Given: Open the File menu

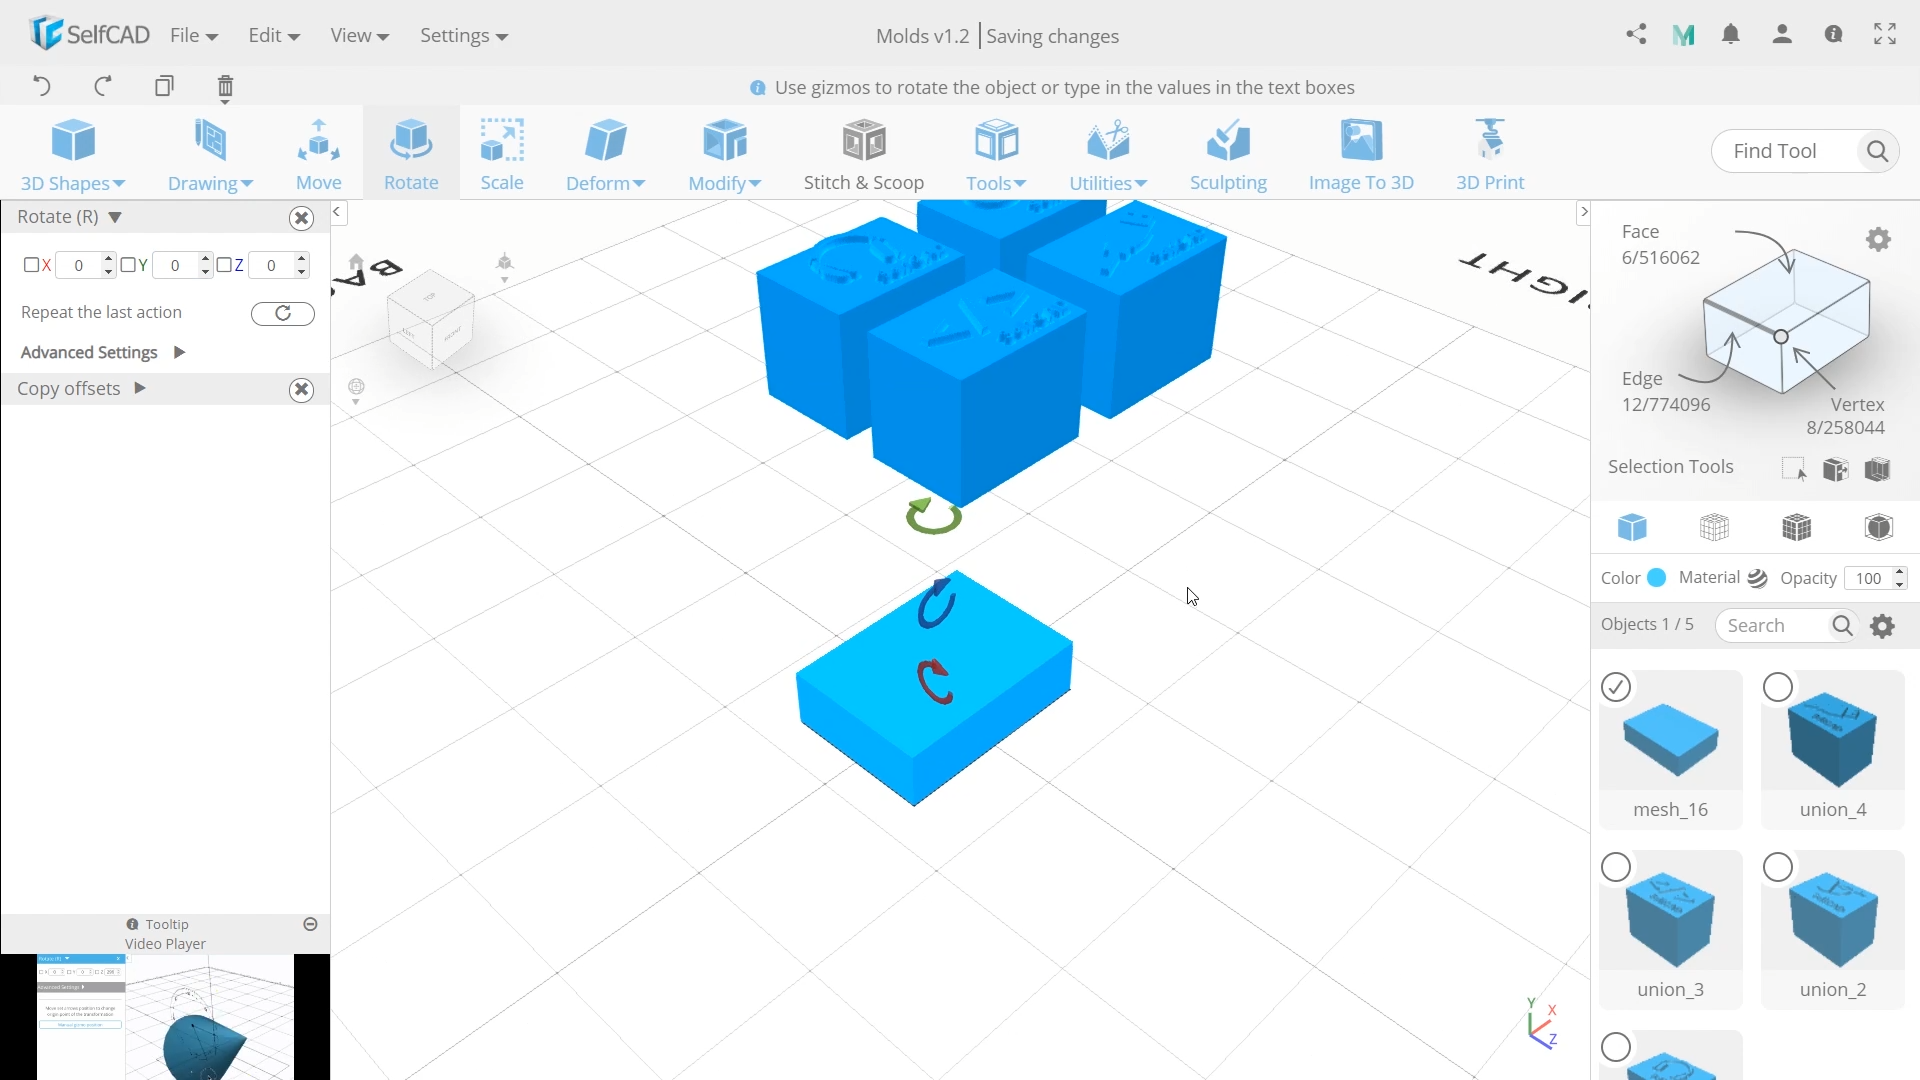Looking at the screenshot, I should coord(193,35).
